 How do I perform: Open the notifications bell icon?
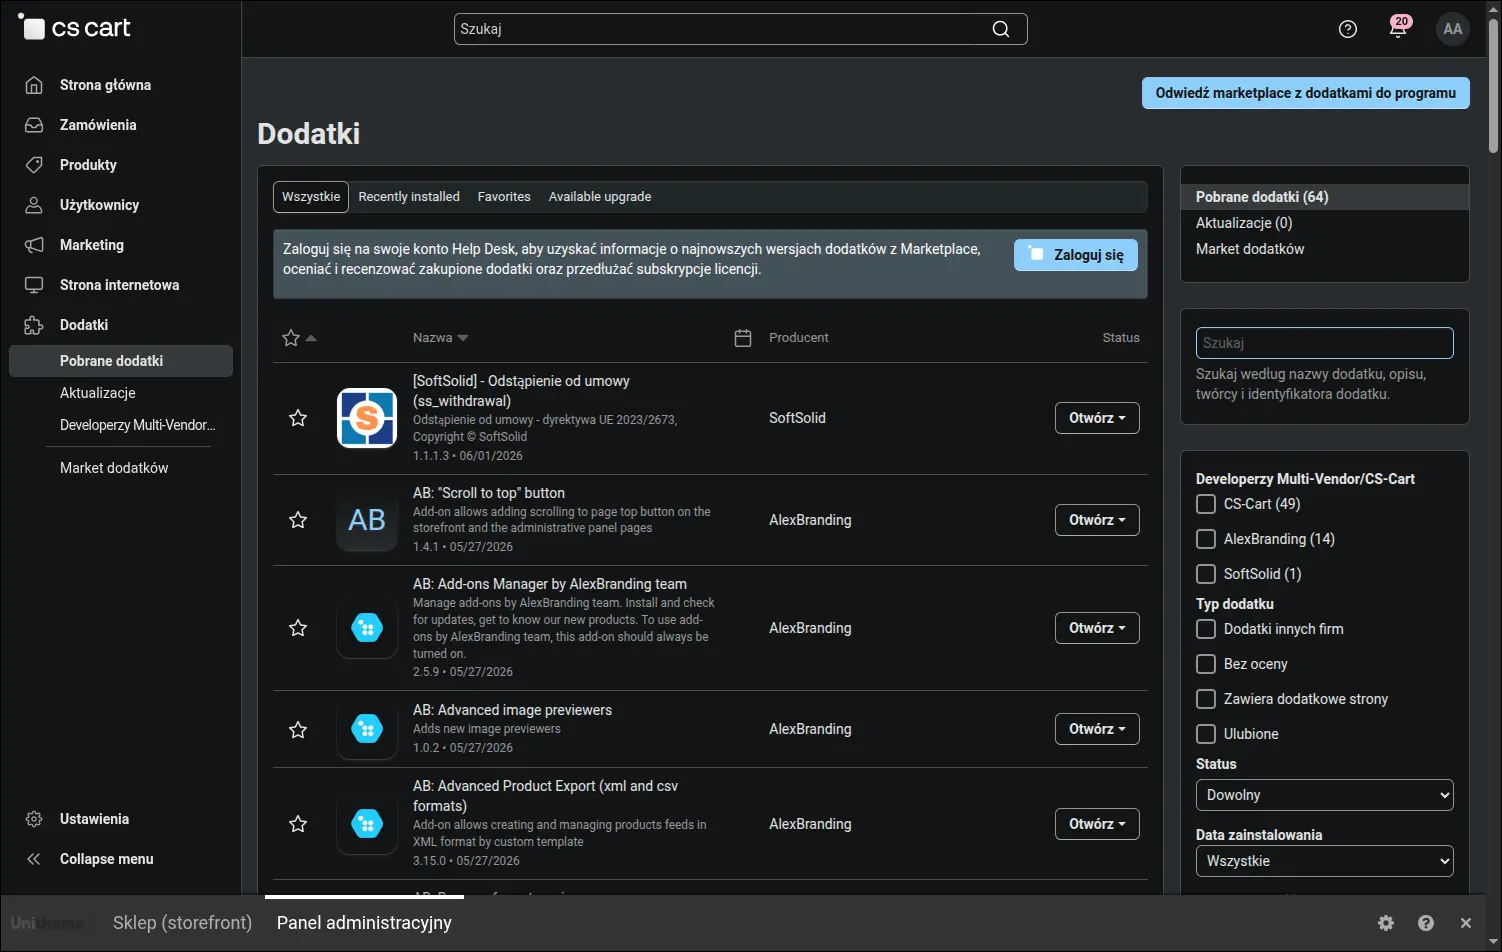tap(1398, 29)
